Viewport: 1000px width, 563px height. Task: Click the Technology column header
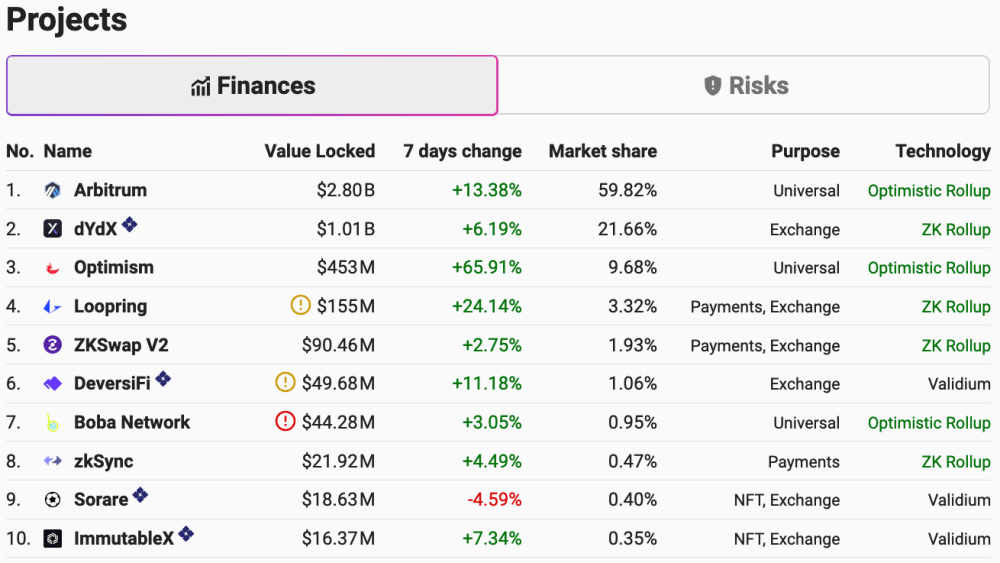tap(943, 151)
